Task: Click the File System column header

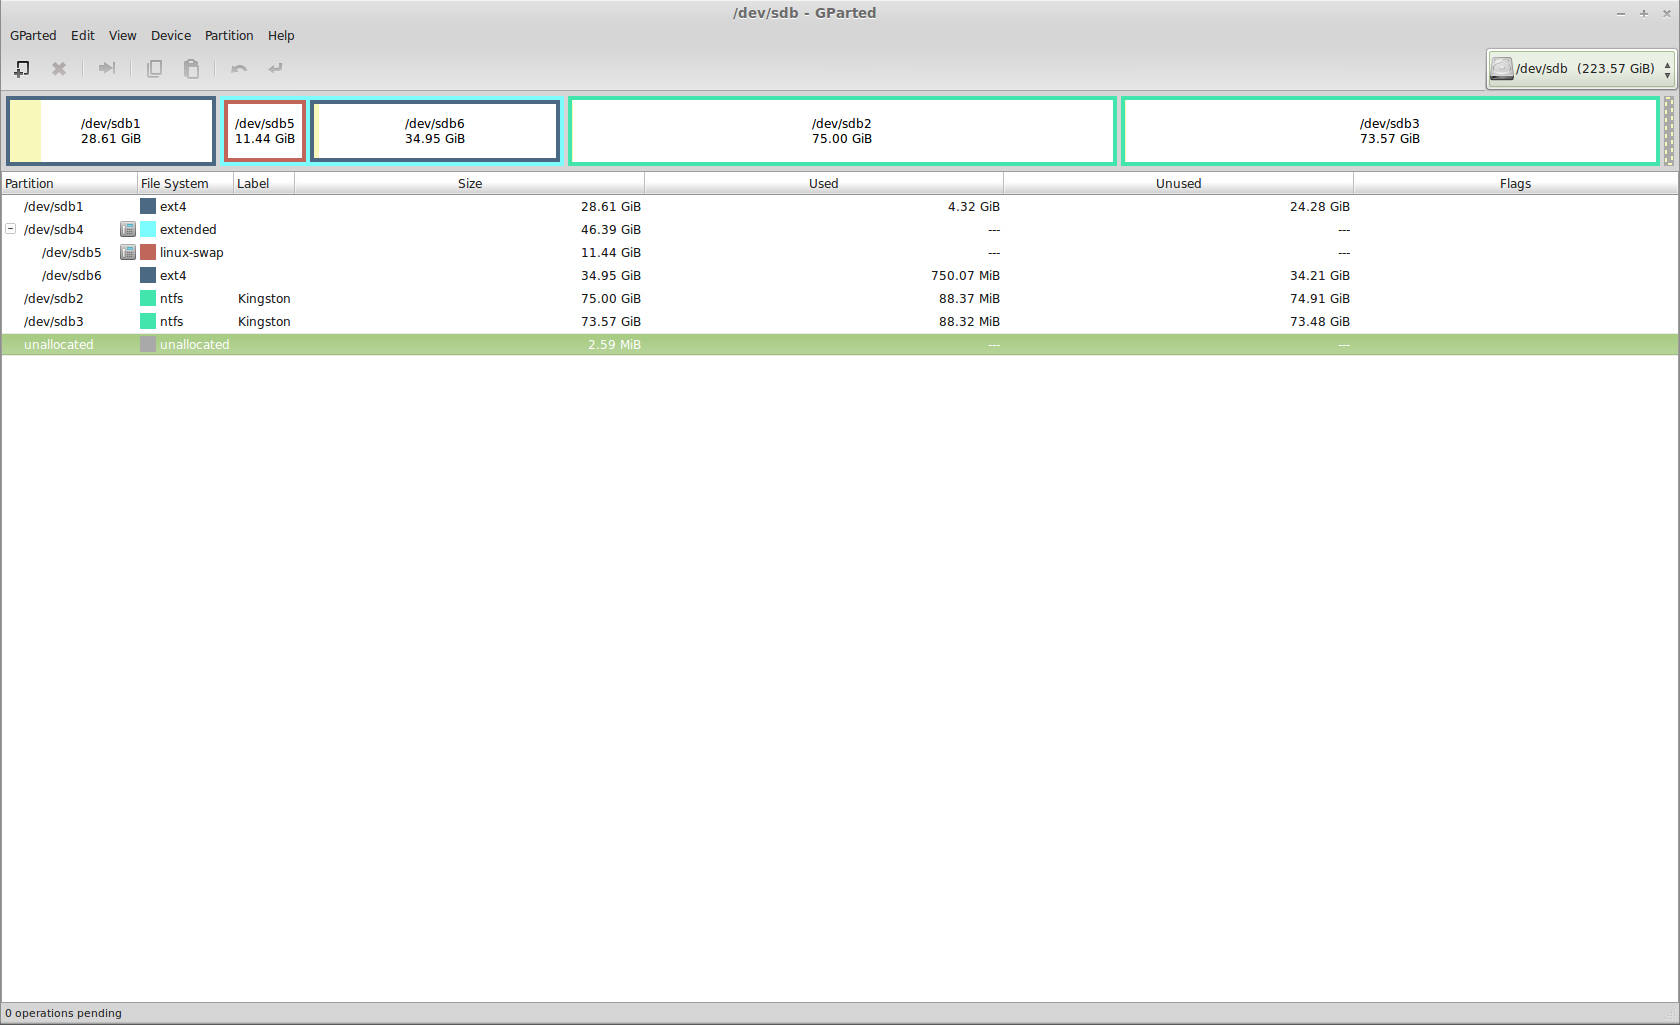Action: (x=185, y=183)
